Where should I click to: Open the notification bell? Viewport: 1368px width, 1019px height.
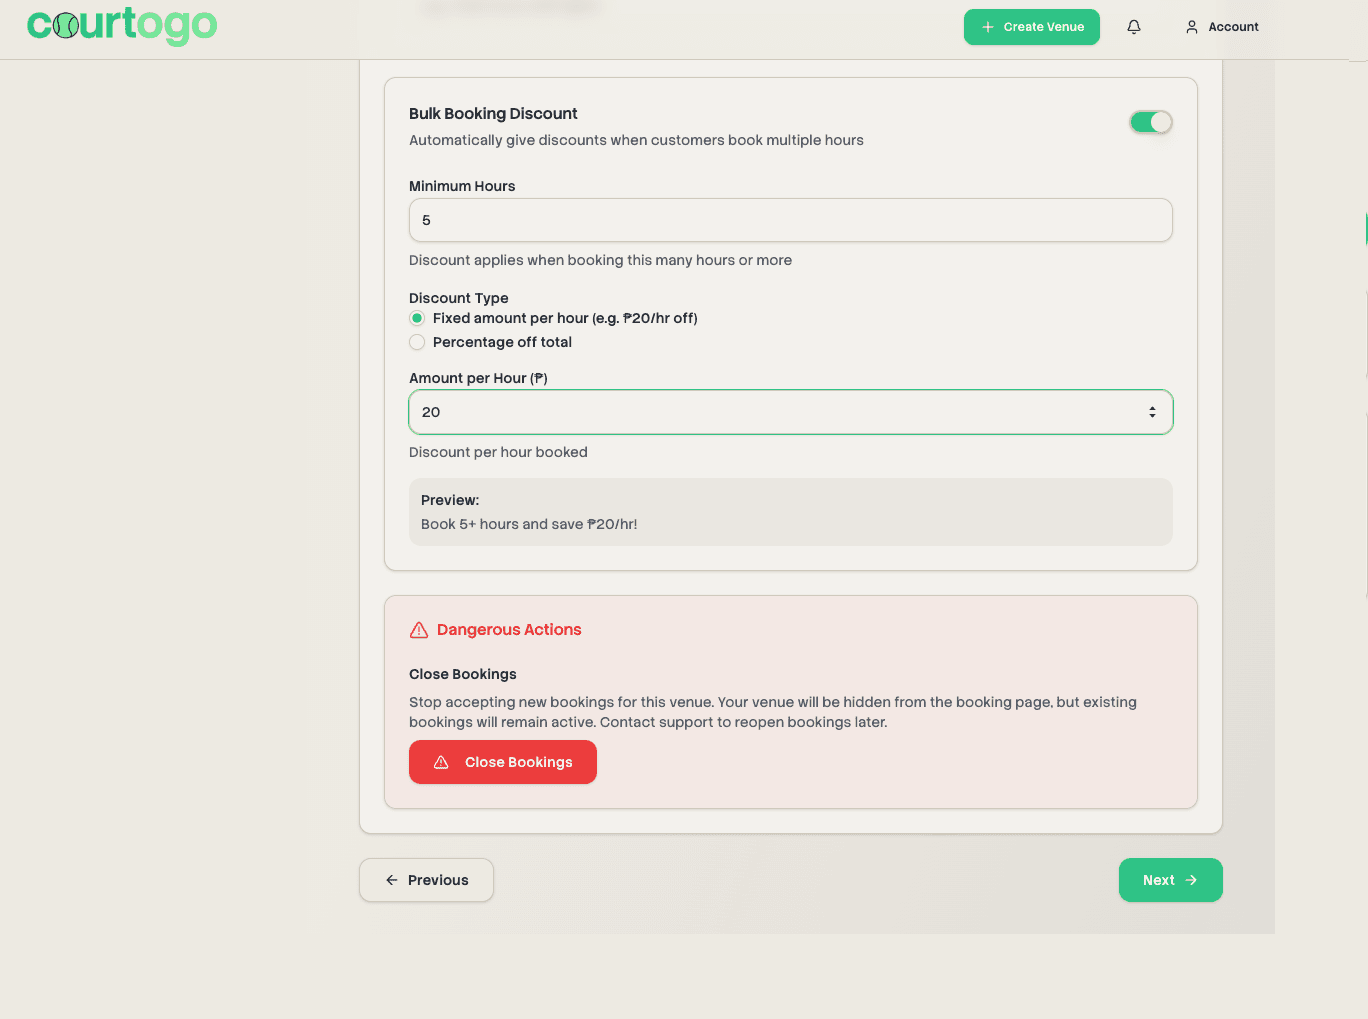(x=1133, y=26)
